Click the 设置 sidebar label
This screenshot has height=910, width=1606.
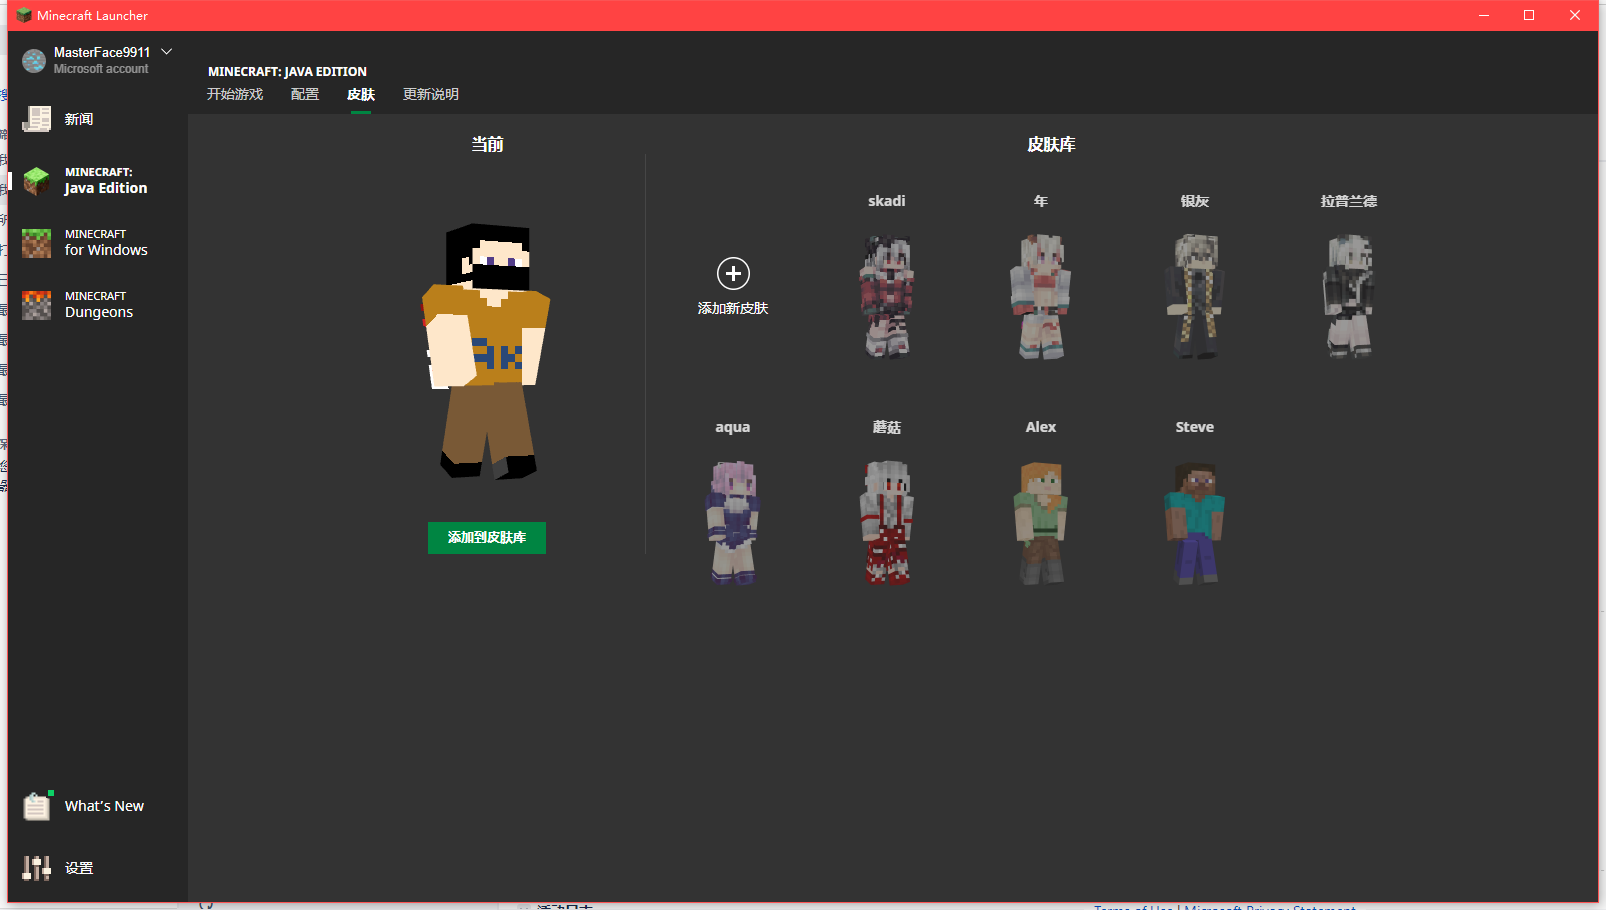tap(79, 868)
